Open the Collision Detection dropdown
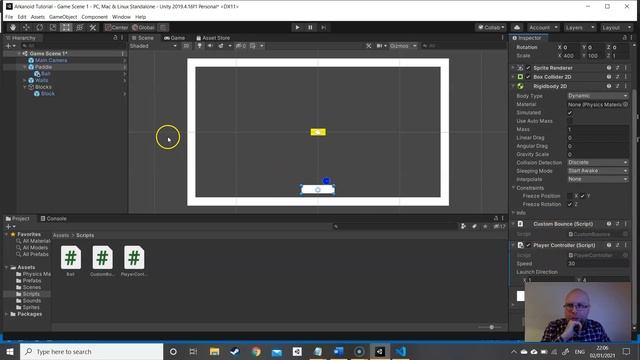This screenshot has width=640, height=360. pos(598,162)
